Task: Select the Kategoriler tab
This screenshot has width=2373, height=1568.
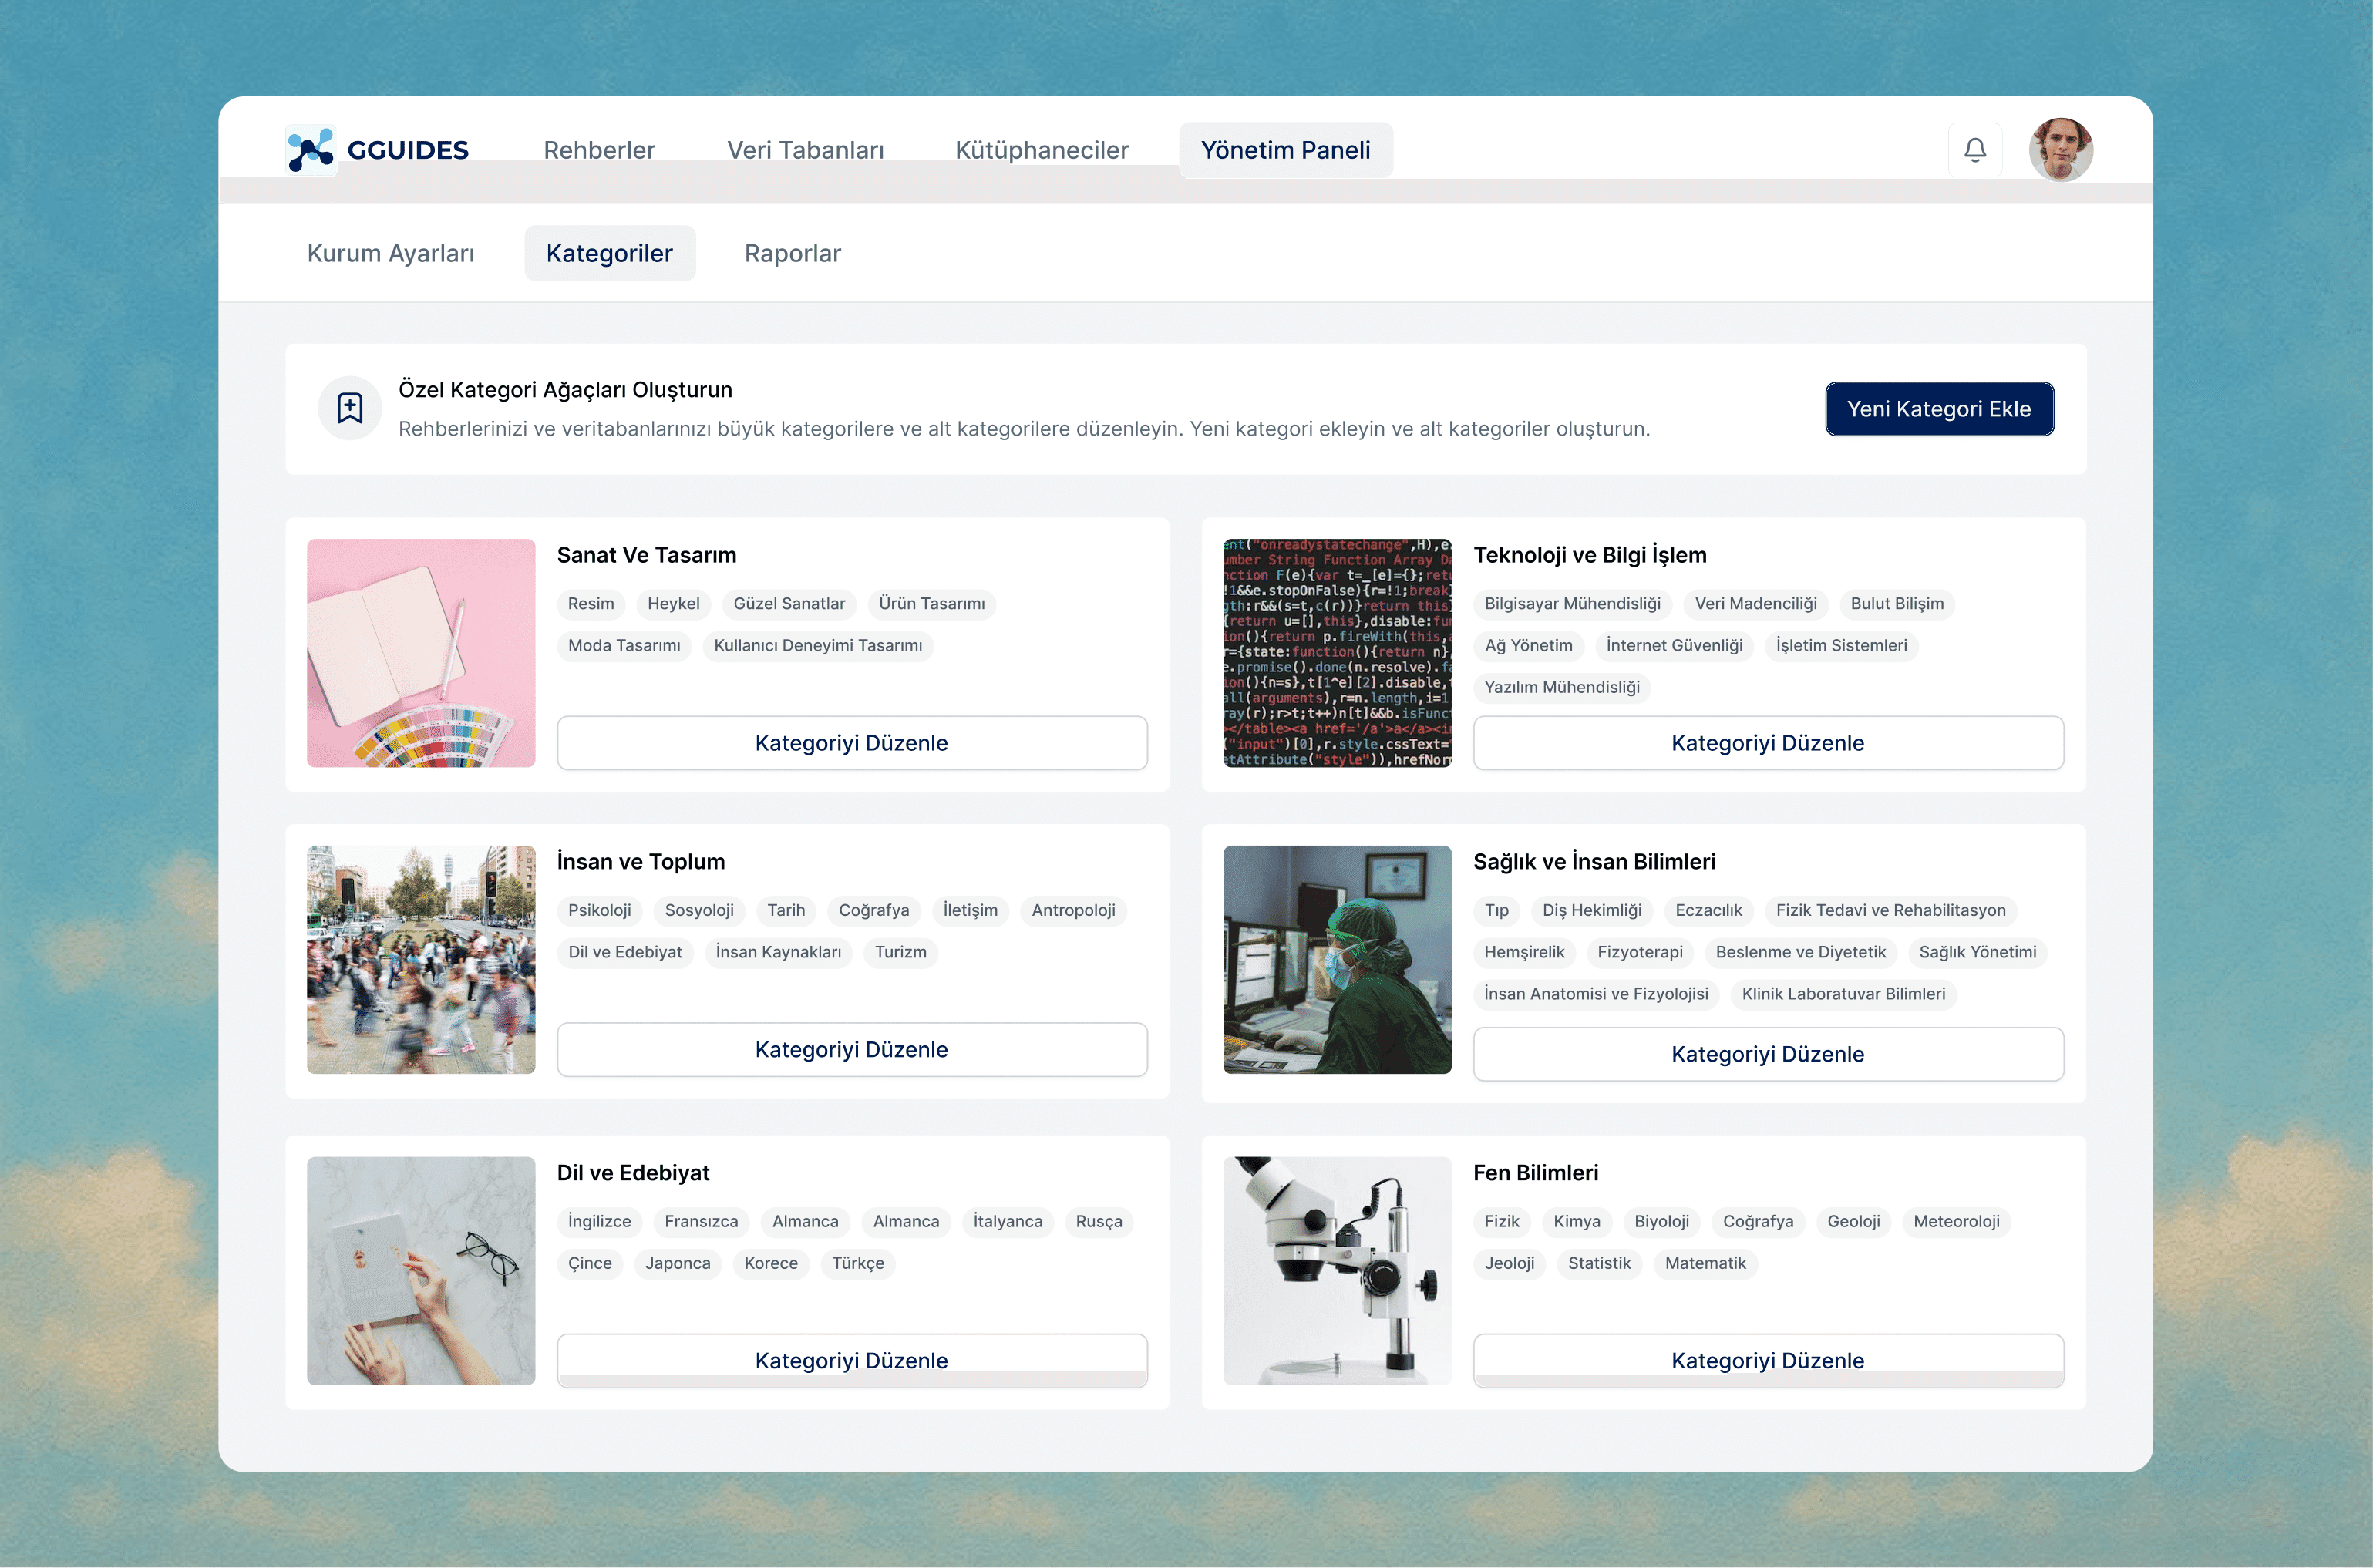Action: point(609,253)
